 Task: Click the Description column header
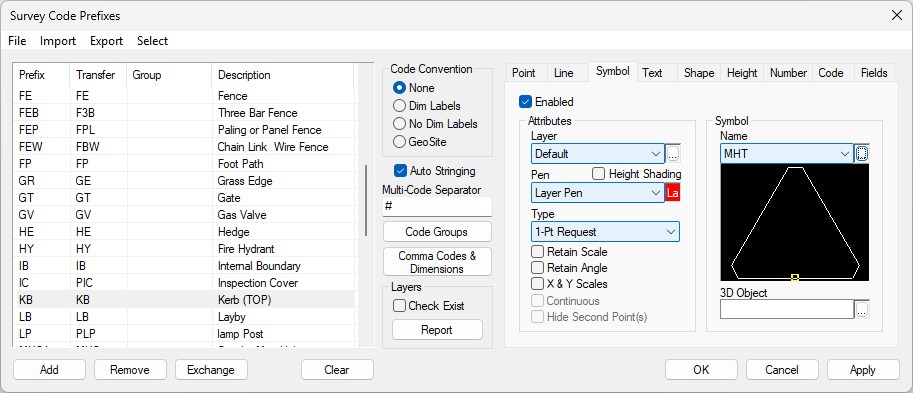click(x=282, y=75)
